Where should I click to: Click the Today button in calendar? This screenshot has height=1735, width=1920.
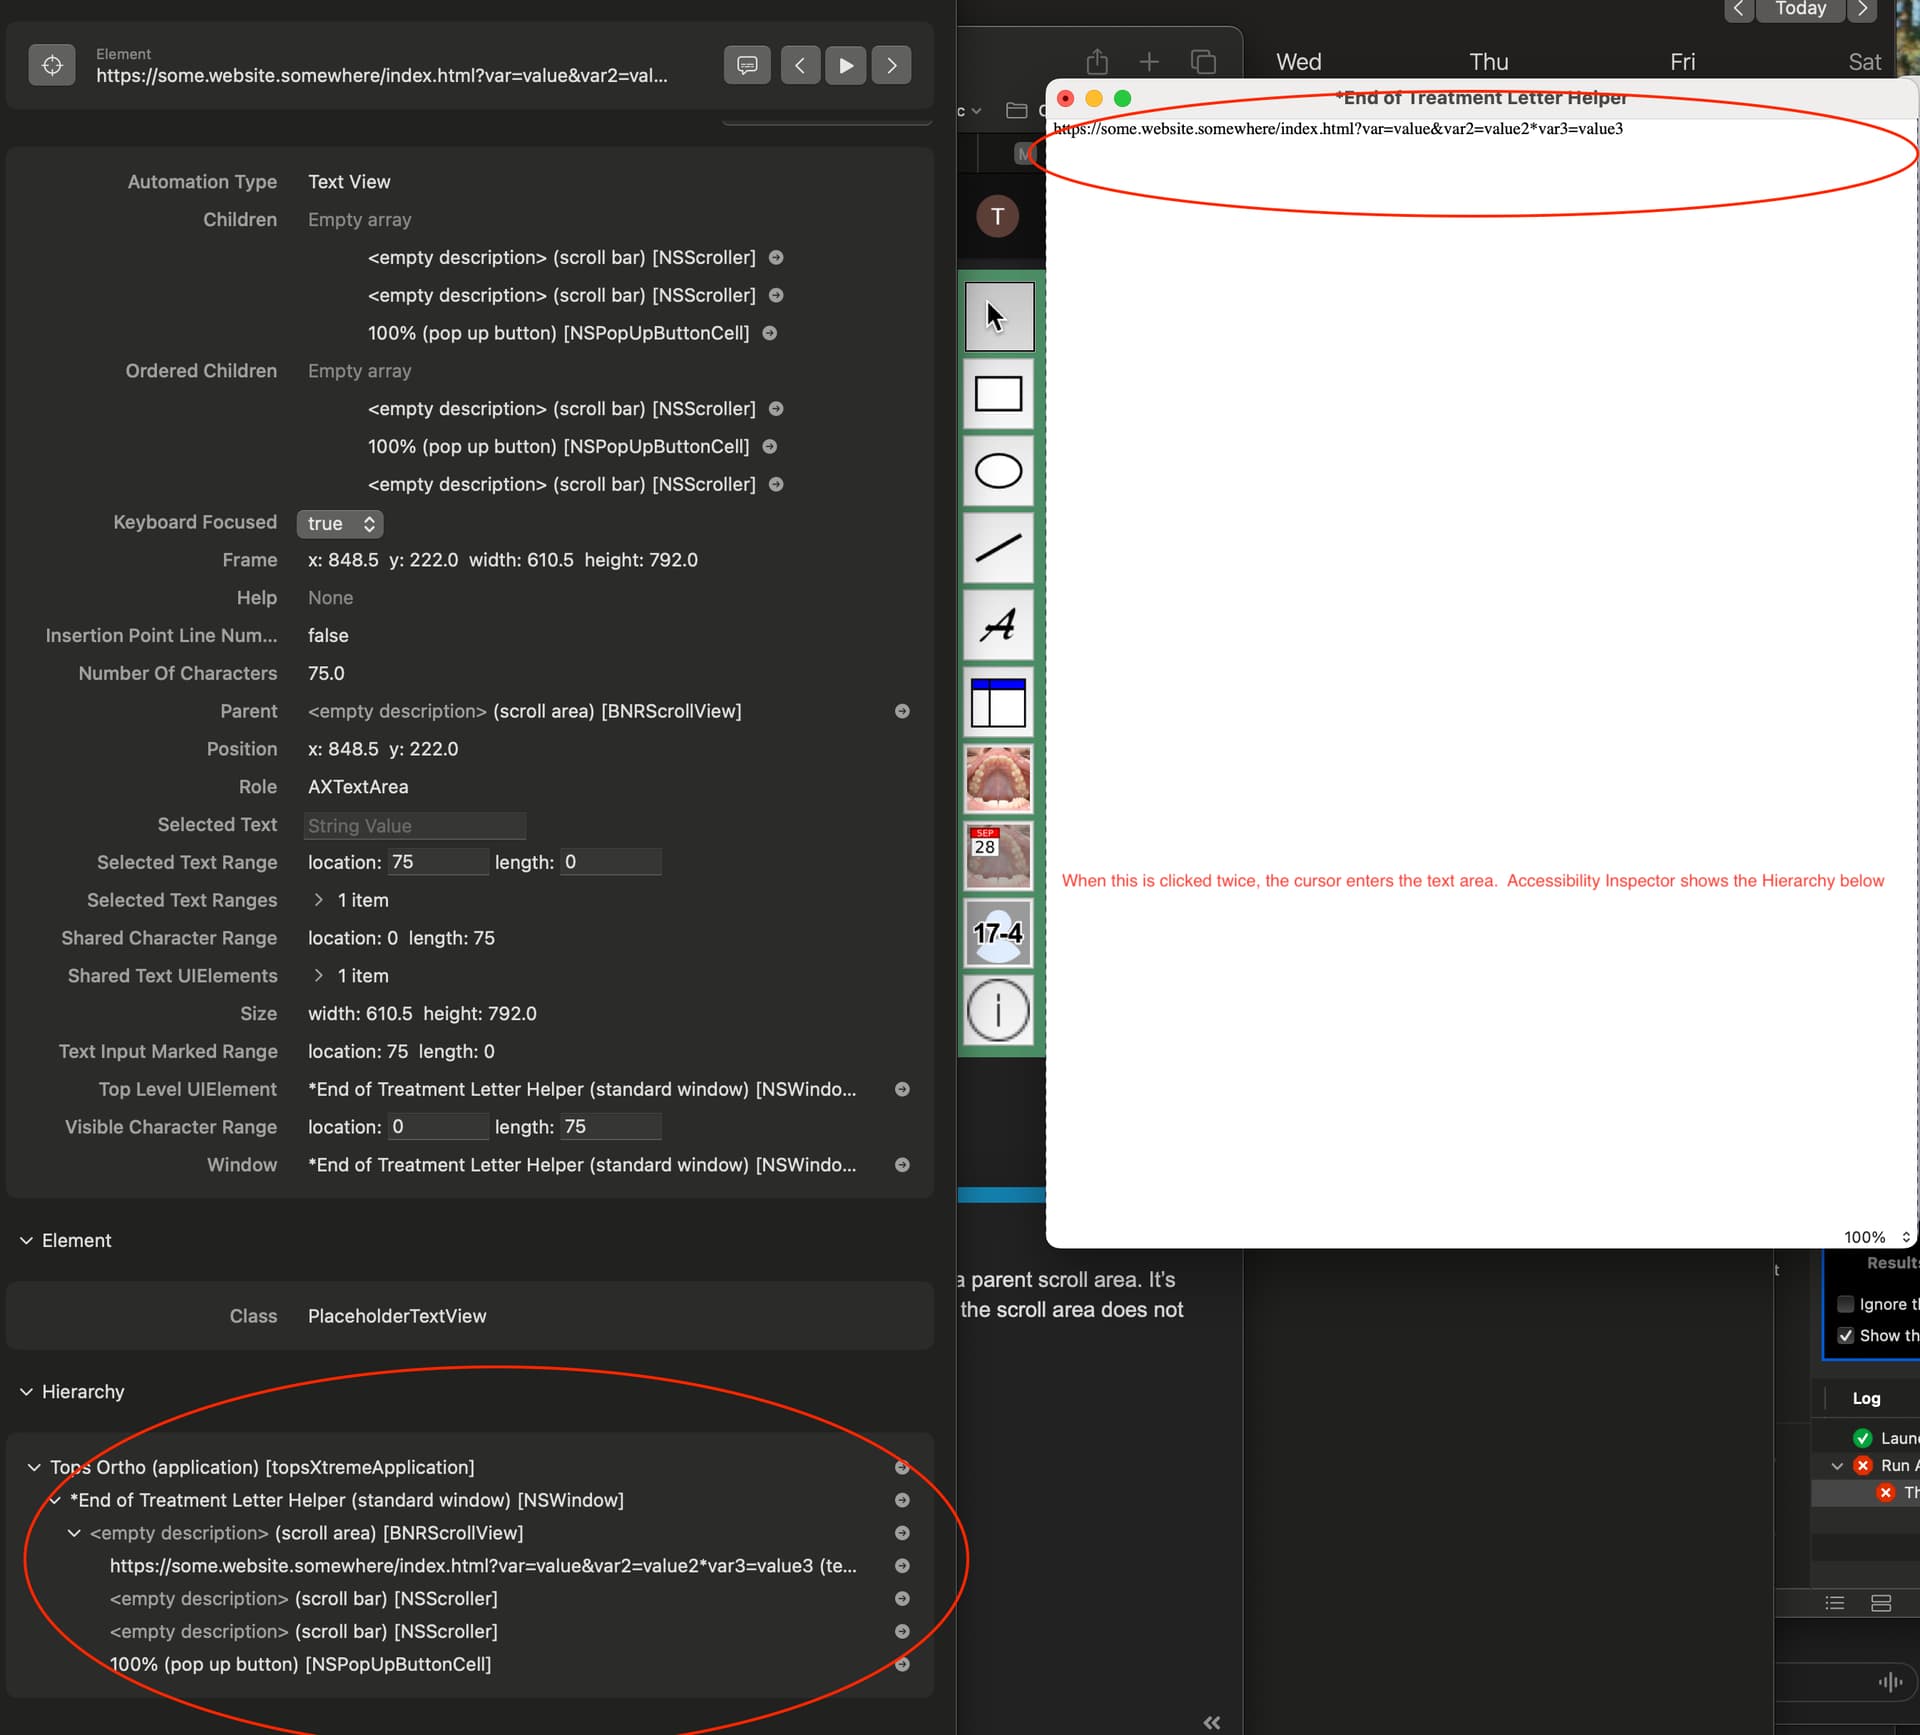click(x=1800, y=9)
